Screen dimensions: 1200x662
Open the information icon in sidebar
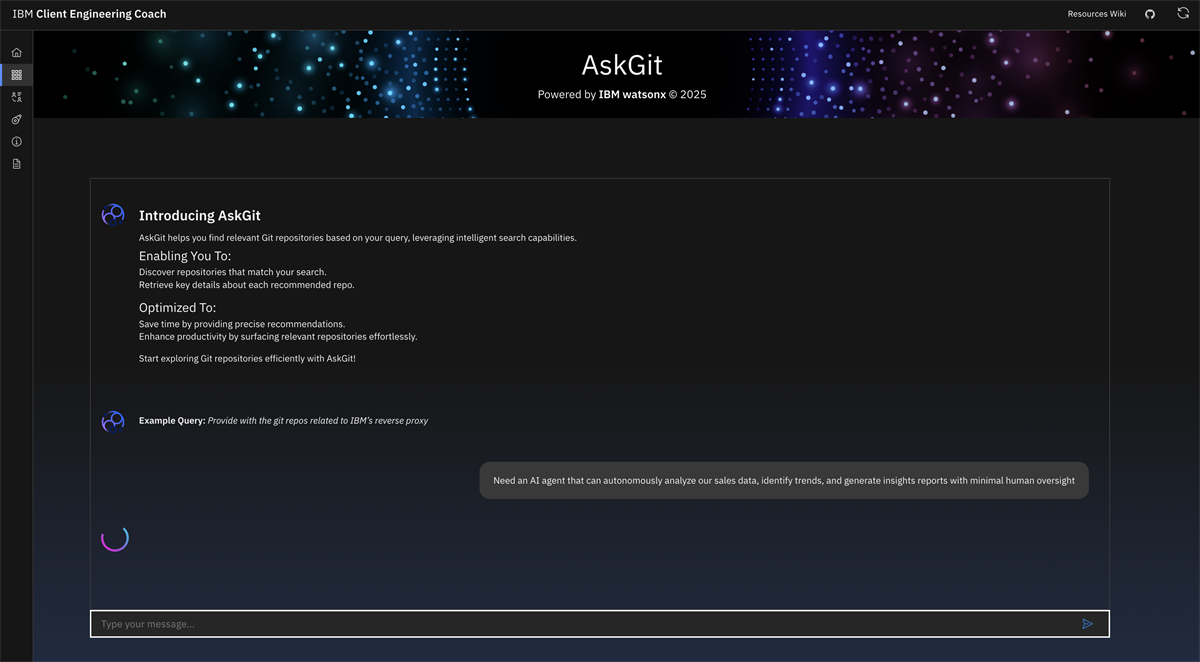pos(16,142)
